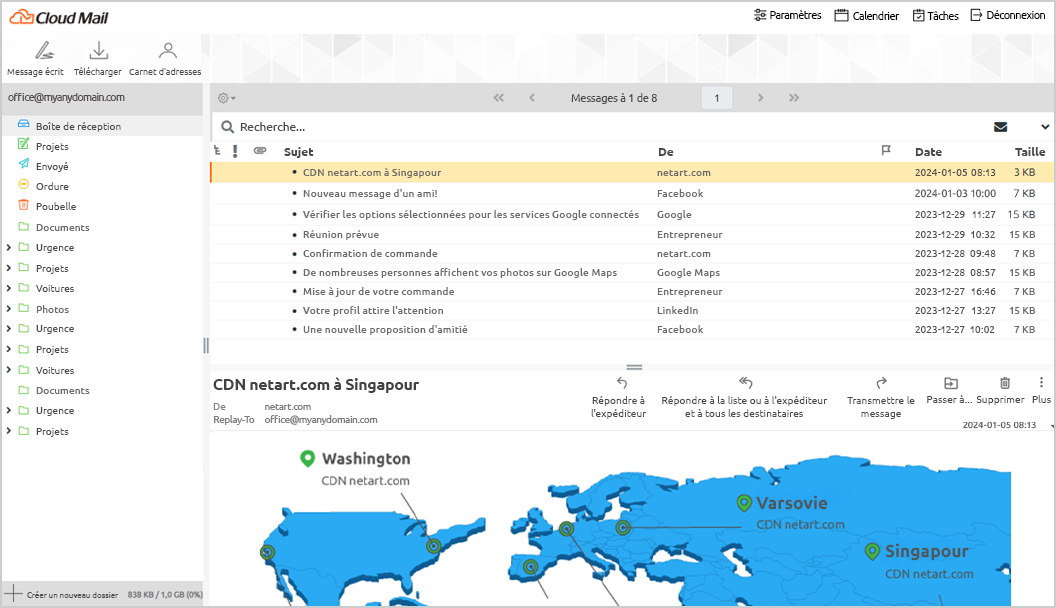Click the Cloud Mail logo

59,18
